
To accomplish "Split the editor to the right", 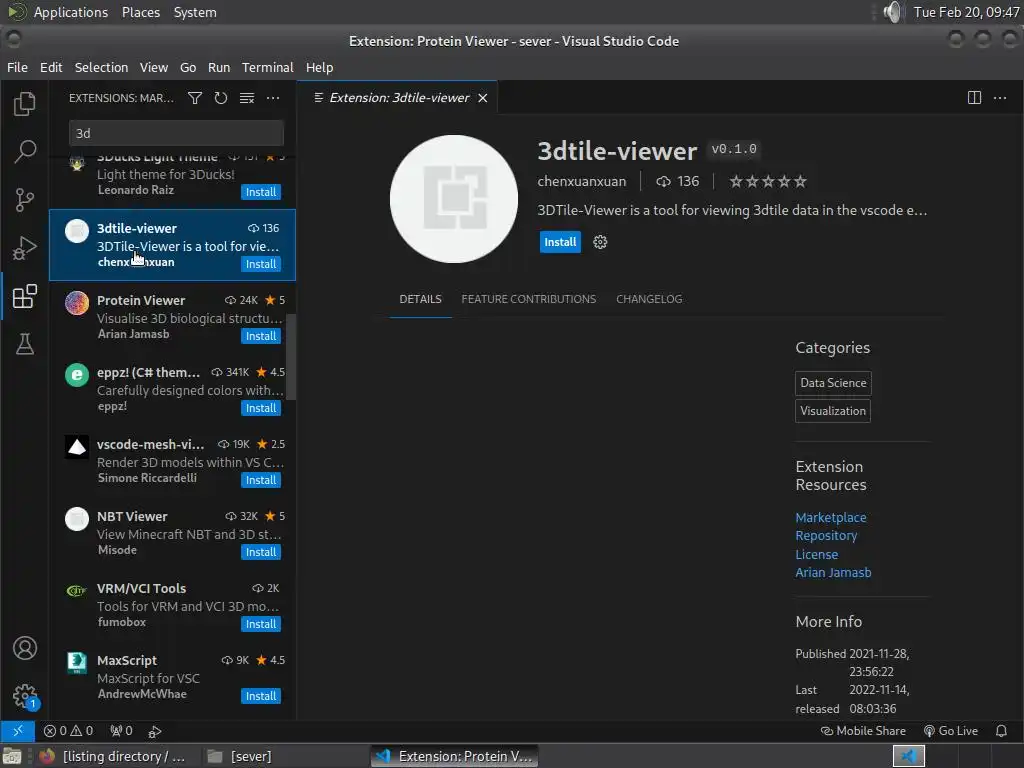I will [974, 98].
